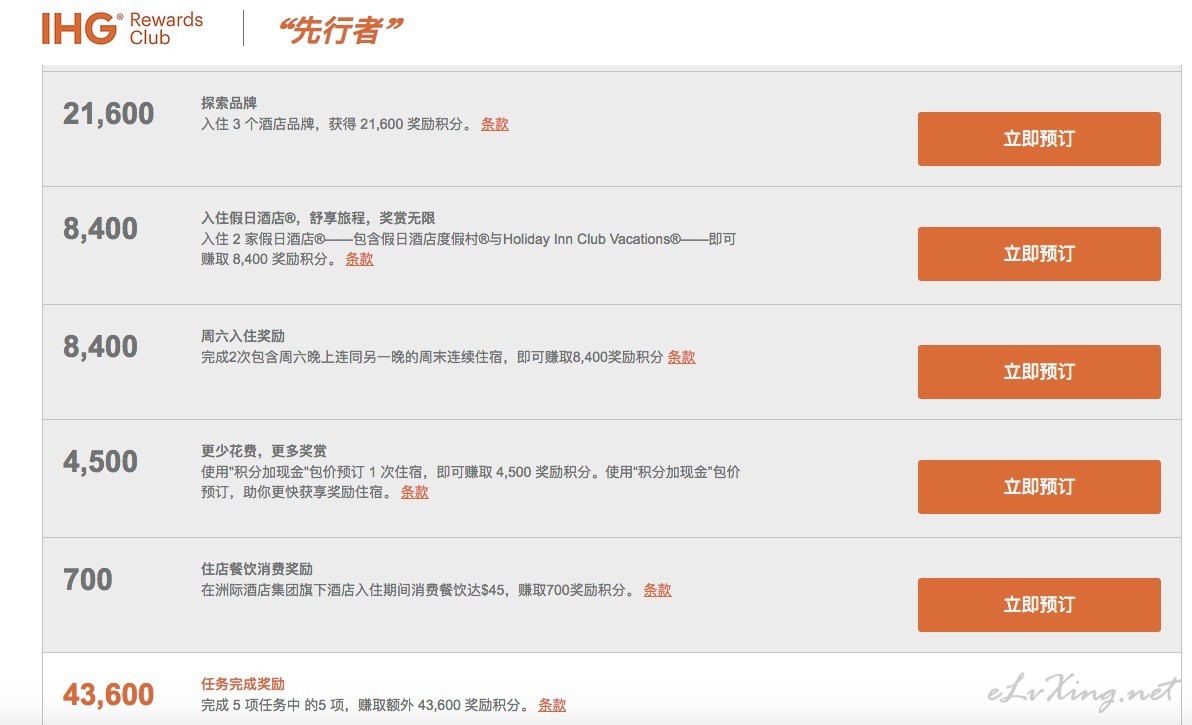Click the 入住假日酒店®，舒享旅程，奖赏无限 title
Image resolution: width=1192 pixels, height=725 pixels.
pyautogui.click(x=318, y=218)
